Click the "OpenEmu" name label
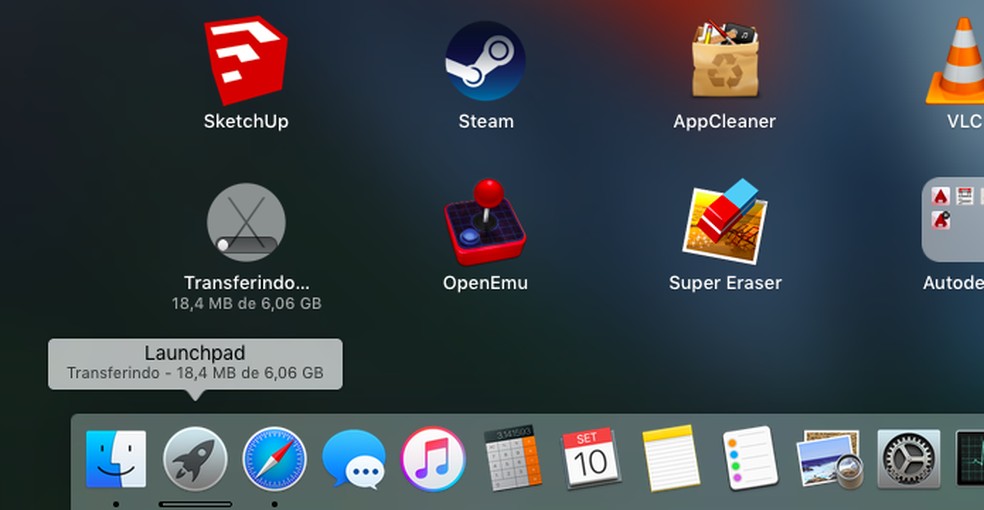The height and width of the screenshot is (510, 984). click(485, 283)
